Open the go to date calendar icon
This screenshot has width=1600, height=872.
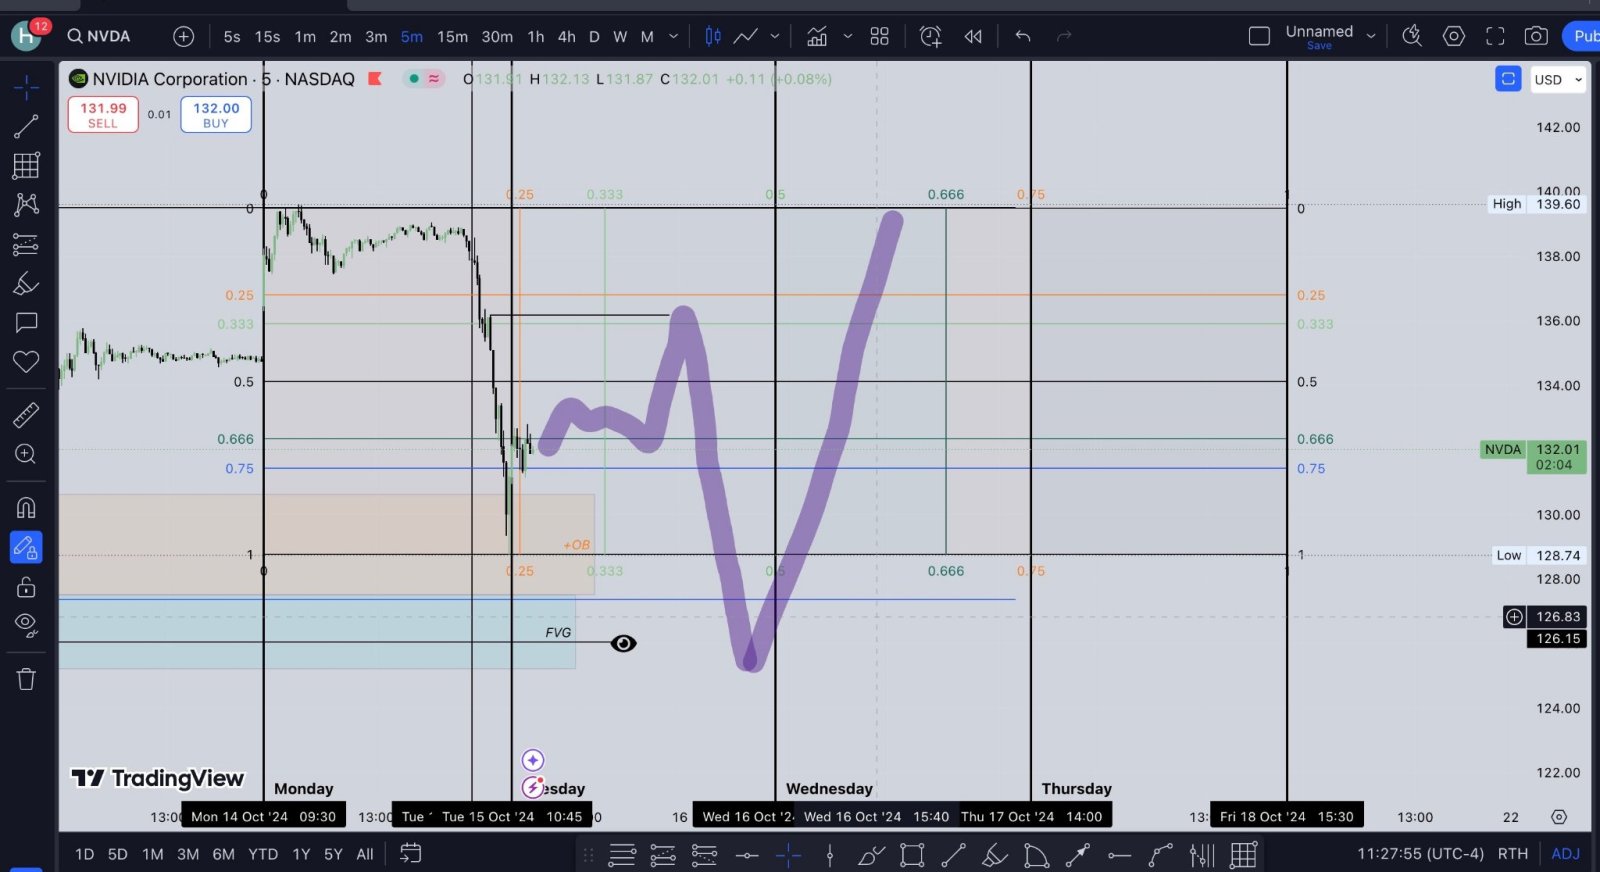(411, 853)
